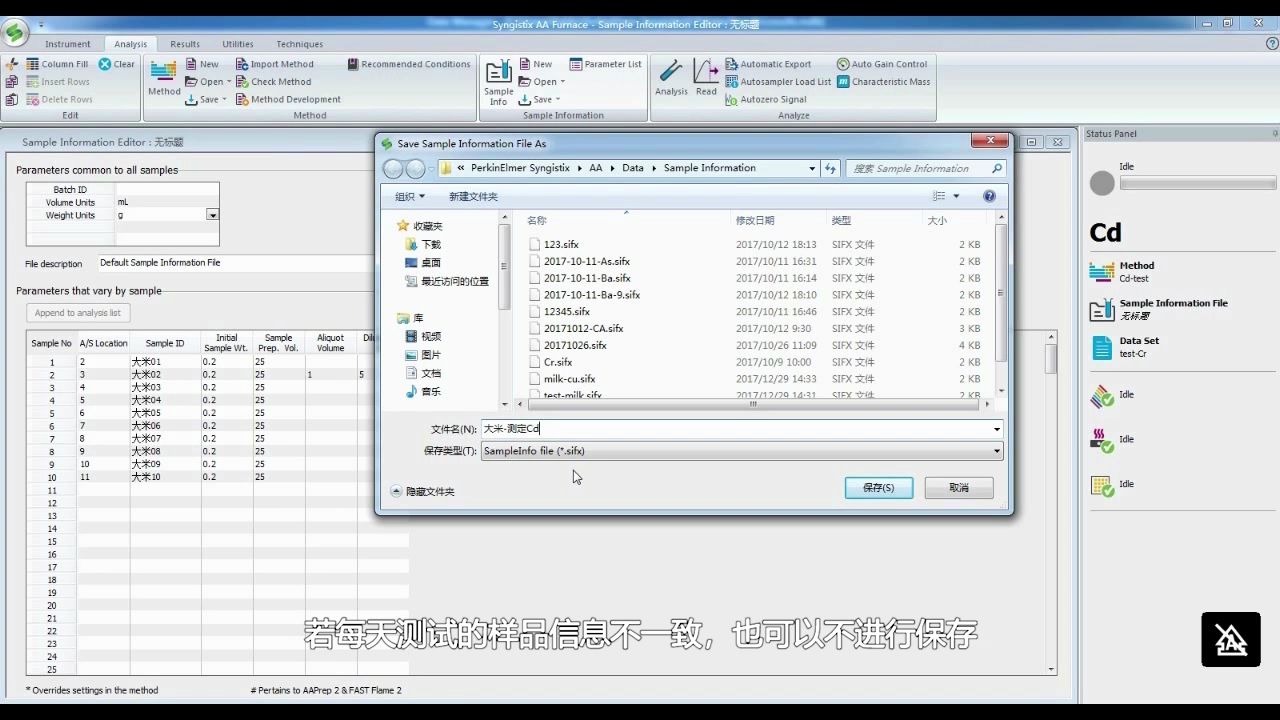1280x720 pixels.
Task: Click the Clear tool
Action: (x=117, y=64)
